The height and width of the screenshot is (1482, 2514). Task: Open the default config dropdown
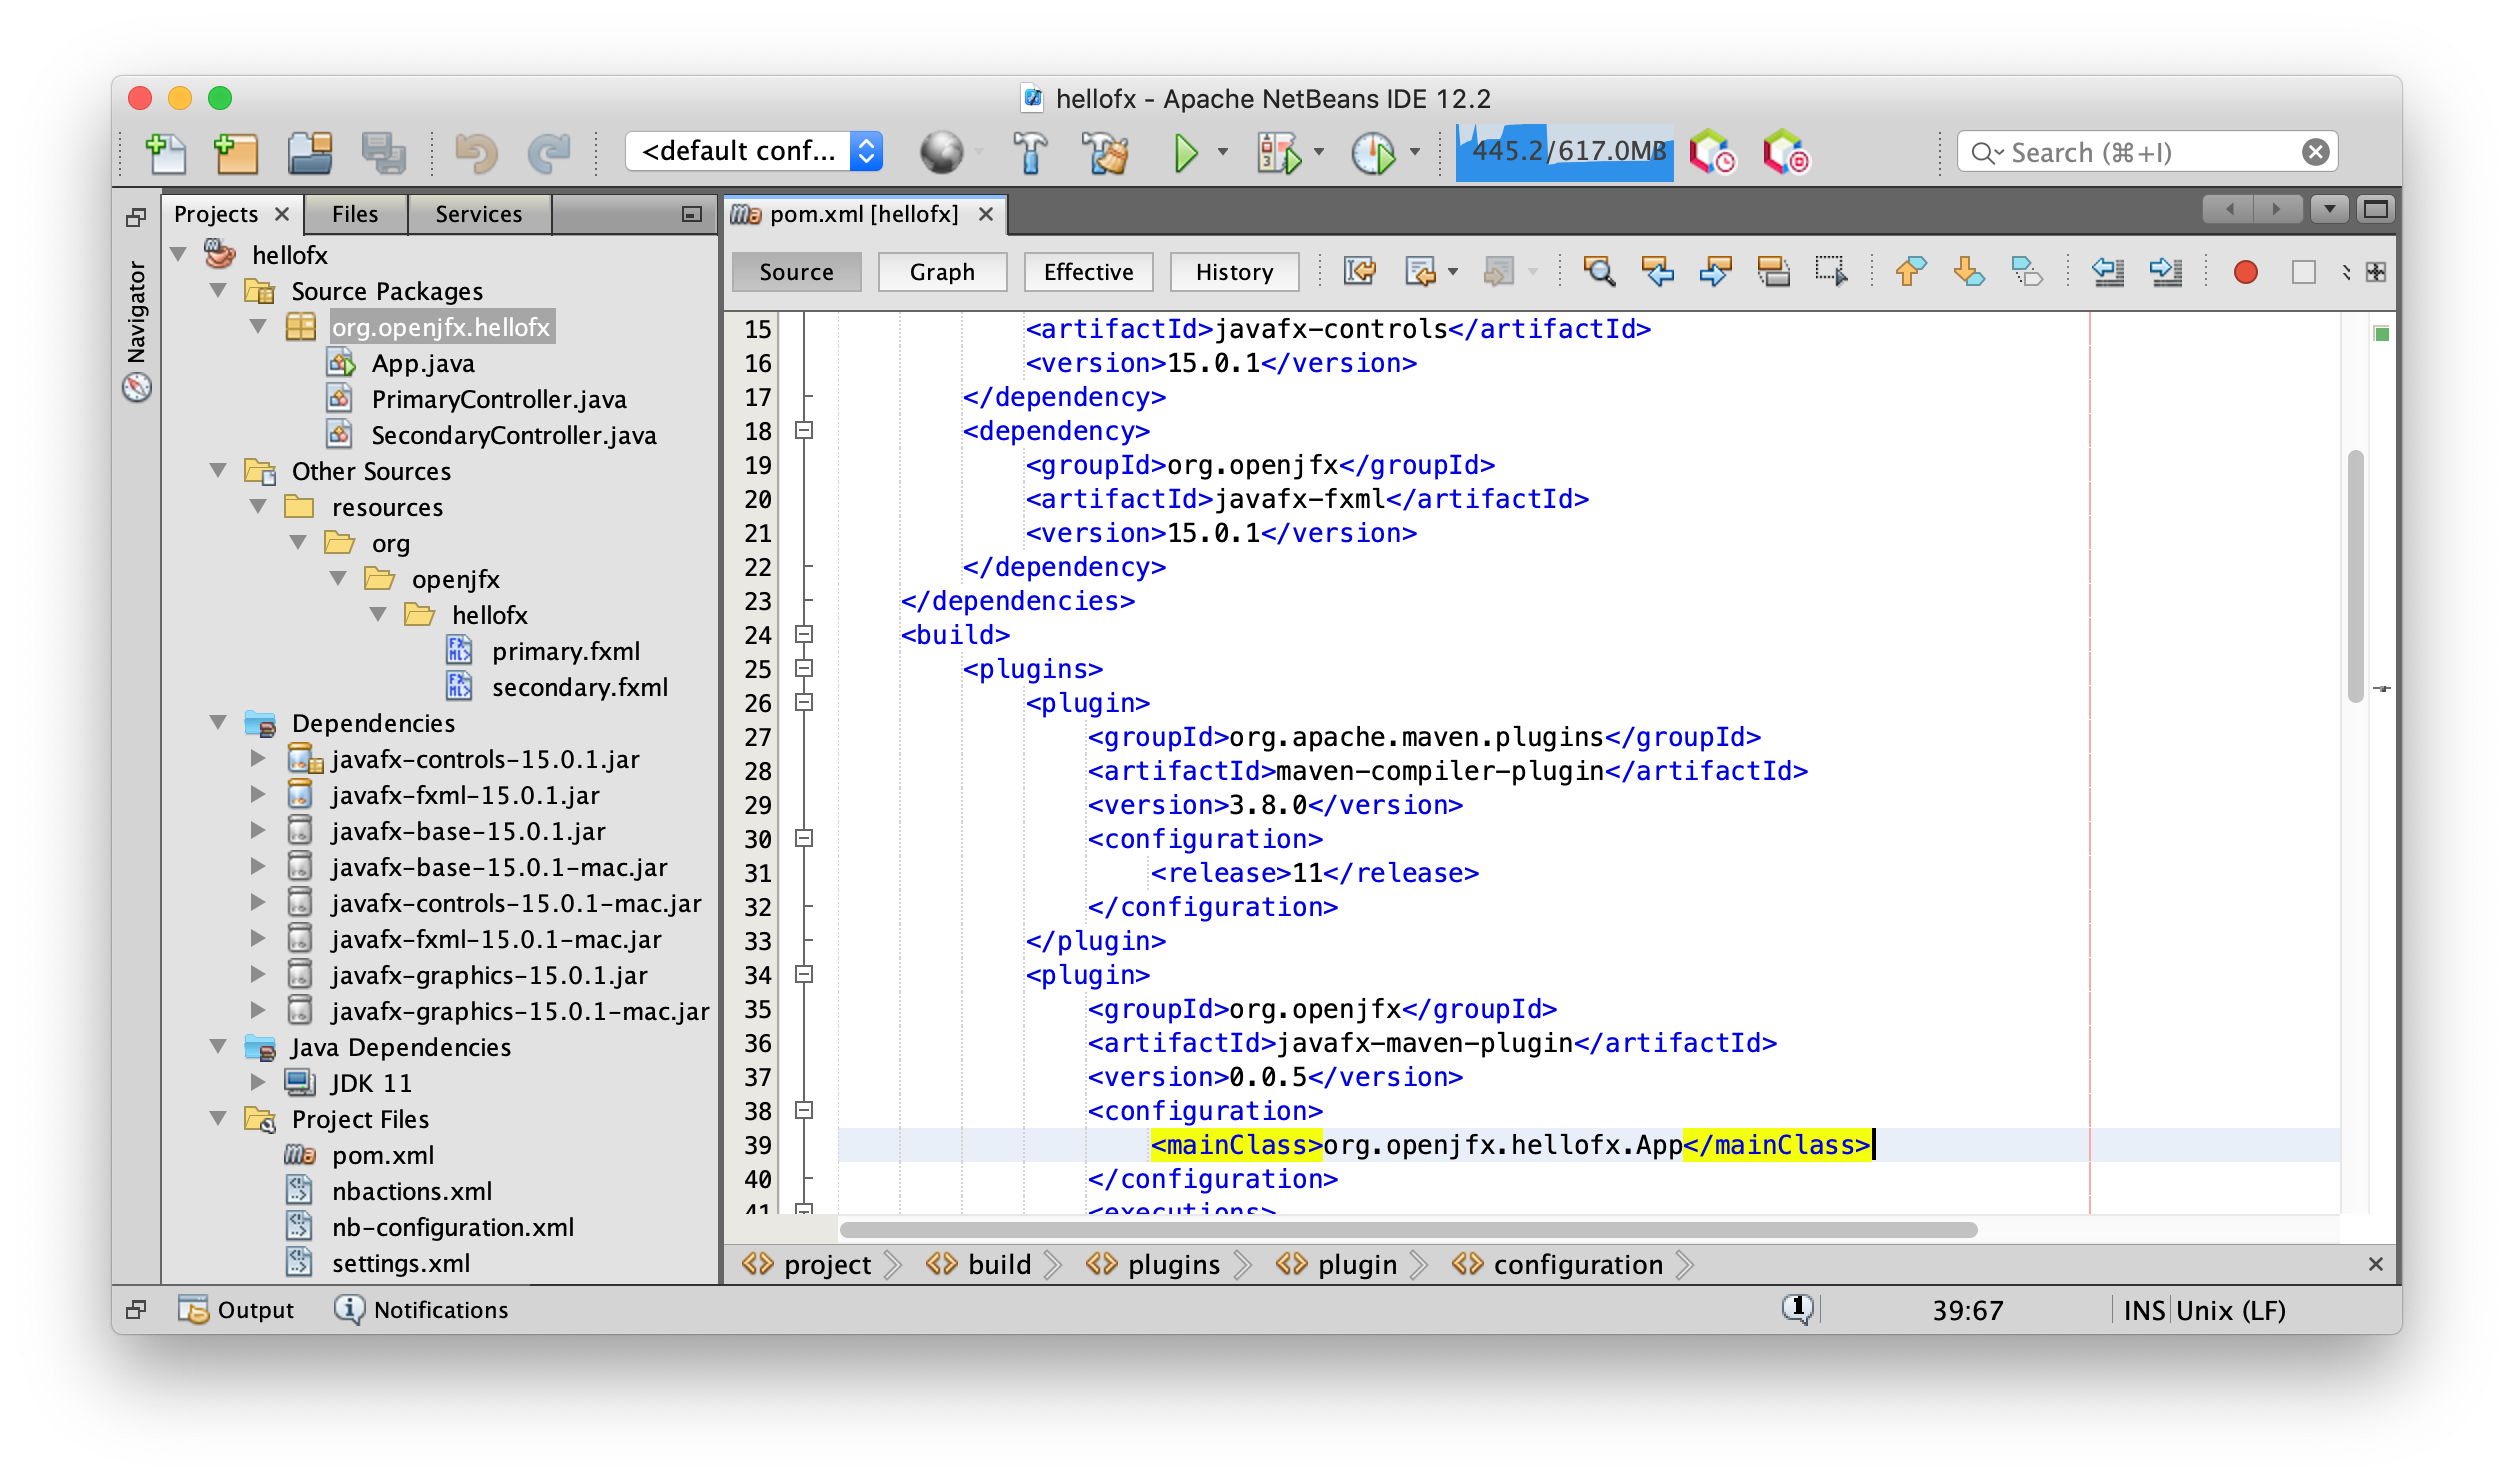click(x=866, y=152)
